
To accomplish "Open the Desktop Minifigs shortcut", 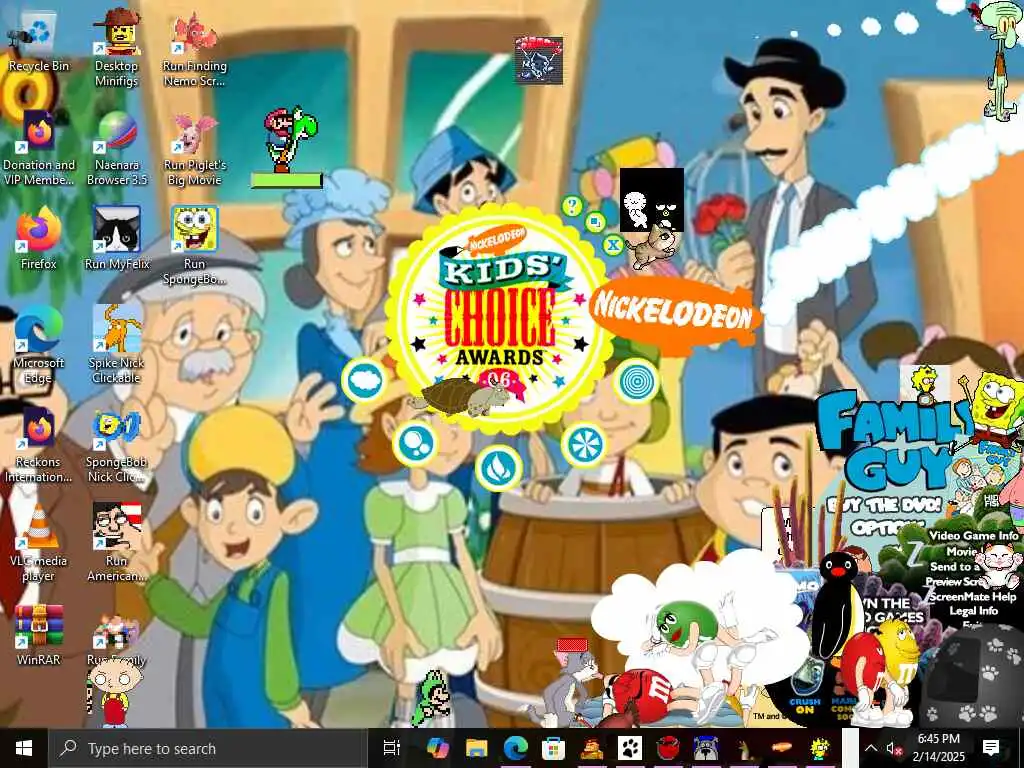I will point(116,48).
